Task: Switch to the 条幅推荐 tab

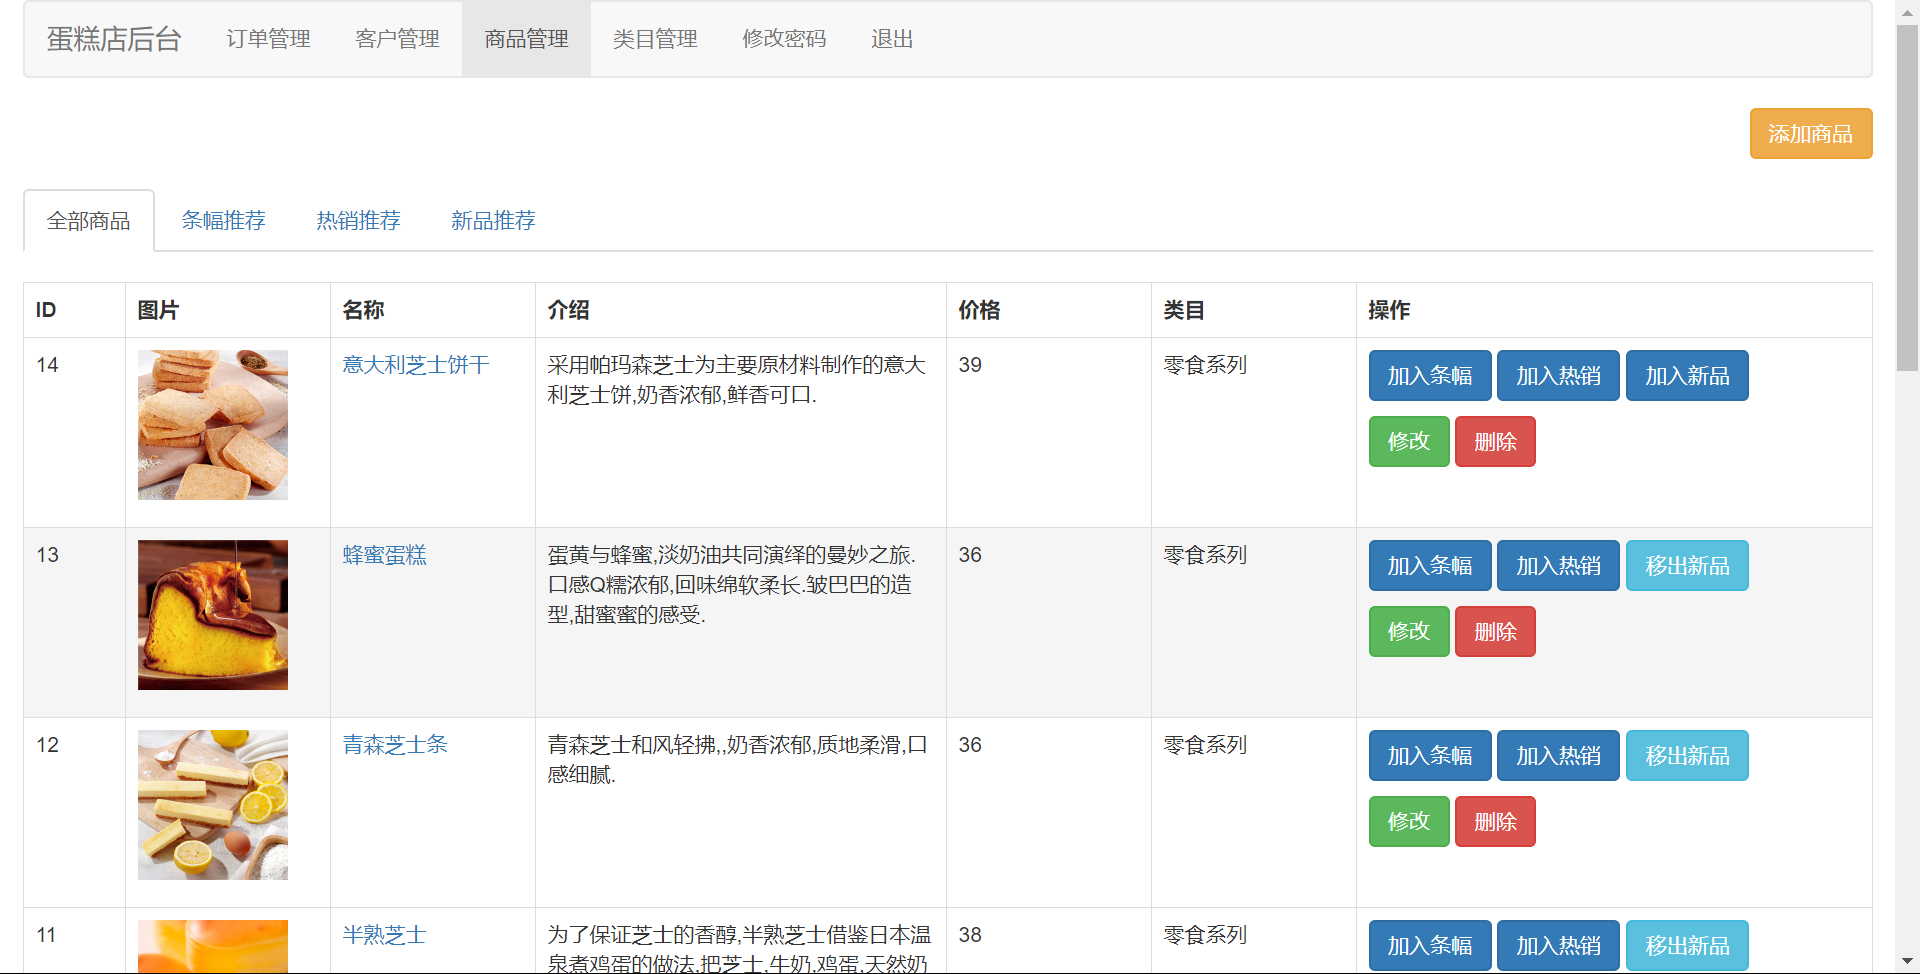Action: (223, 221)
